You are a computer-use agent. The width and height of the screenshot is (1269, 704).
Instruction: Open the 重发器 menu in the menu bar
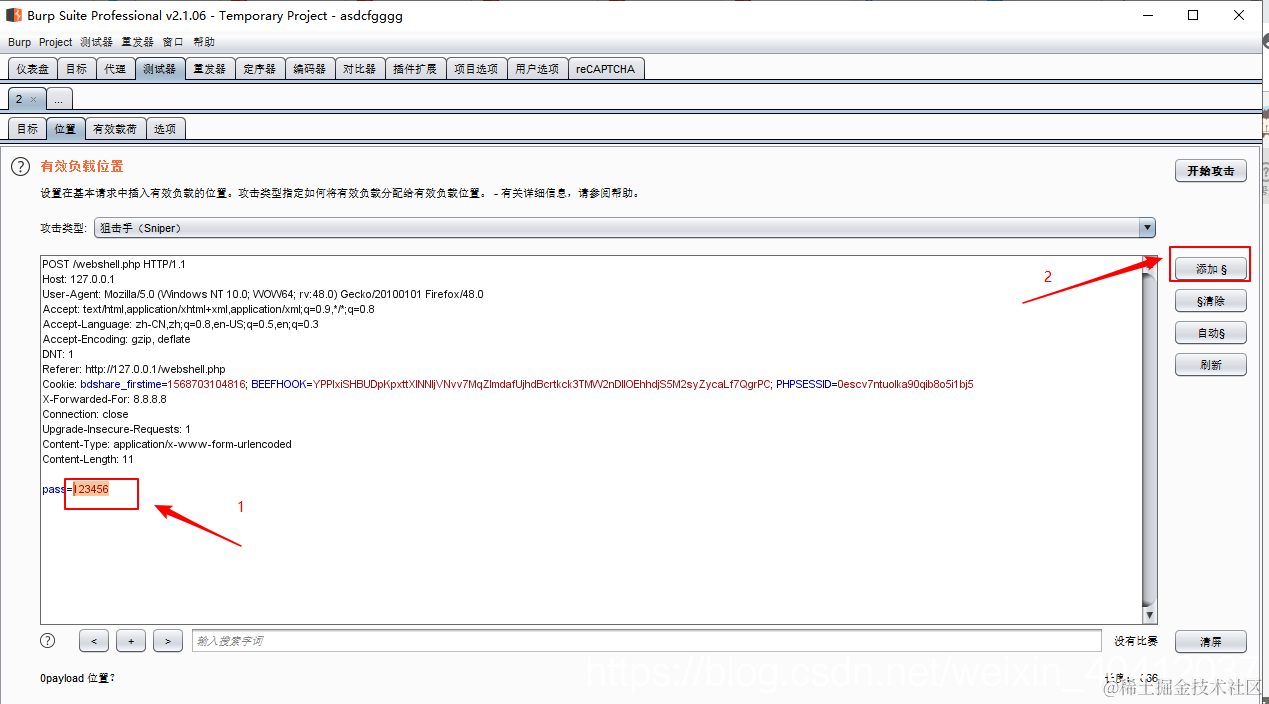click(138, 42)
